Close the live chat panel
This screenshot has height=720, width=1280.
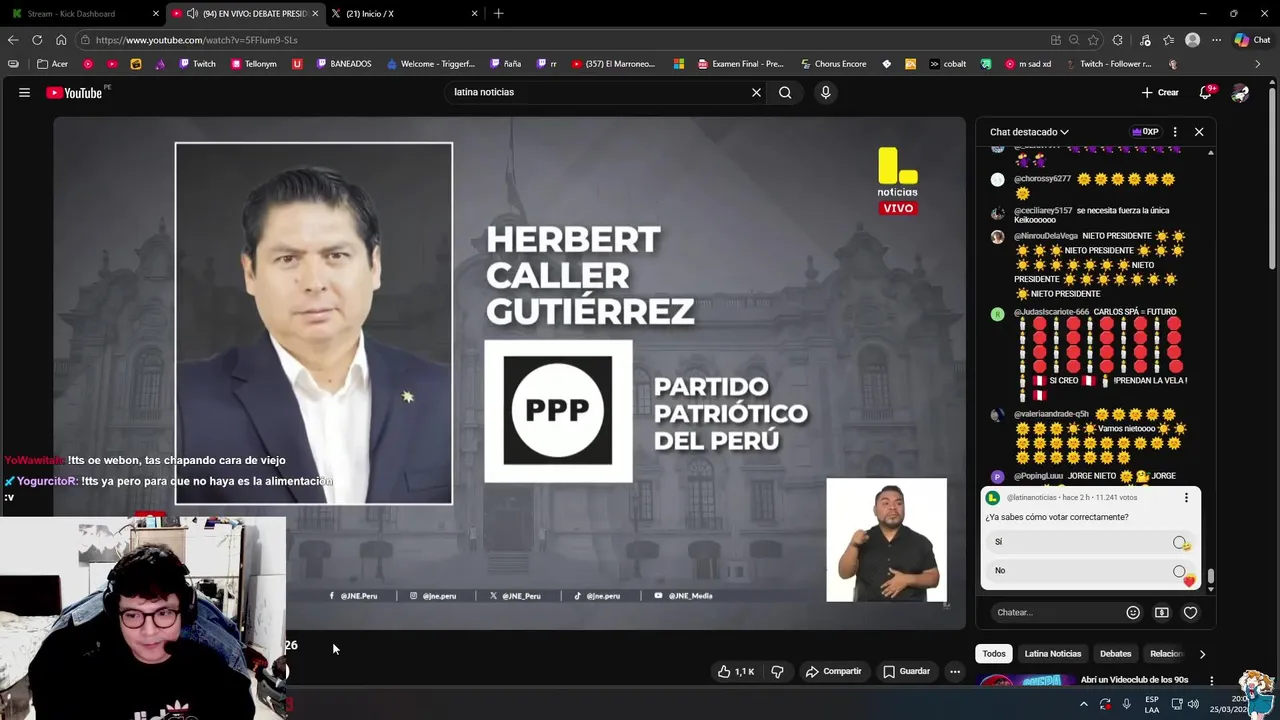pyautogui.click(x=1199, y=132)
